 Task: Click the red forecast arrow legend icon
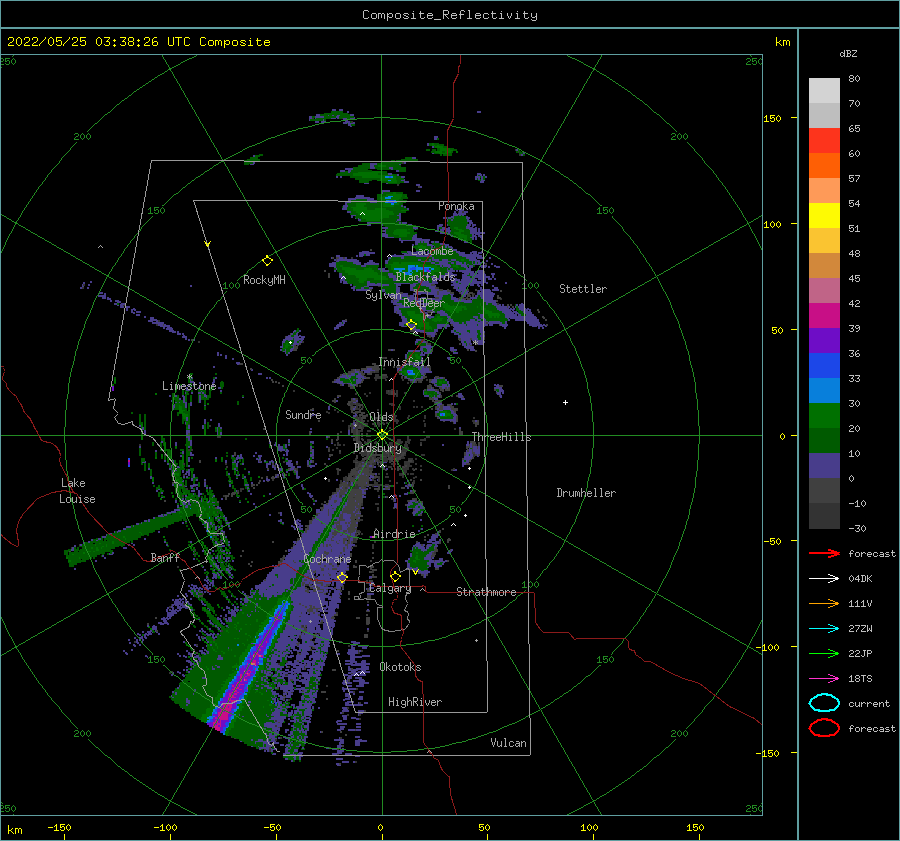[x=824, y=553]
